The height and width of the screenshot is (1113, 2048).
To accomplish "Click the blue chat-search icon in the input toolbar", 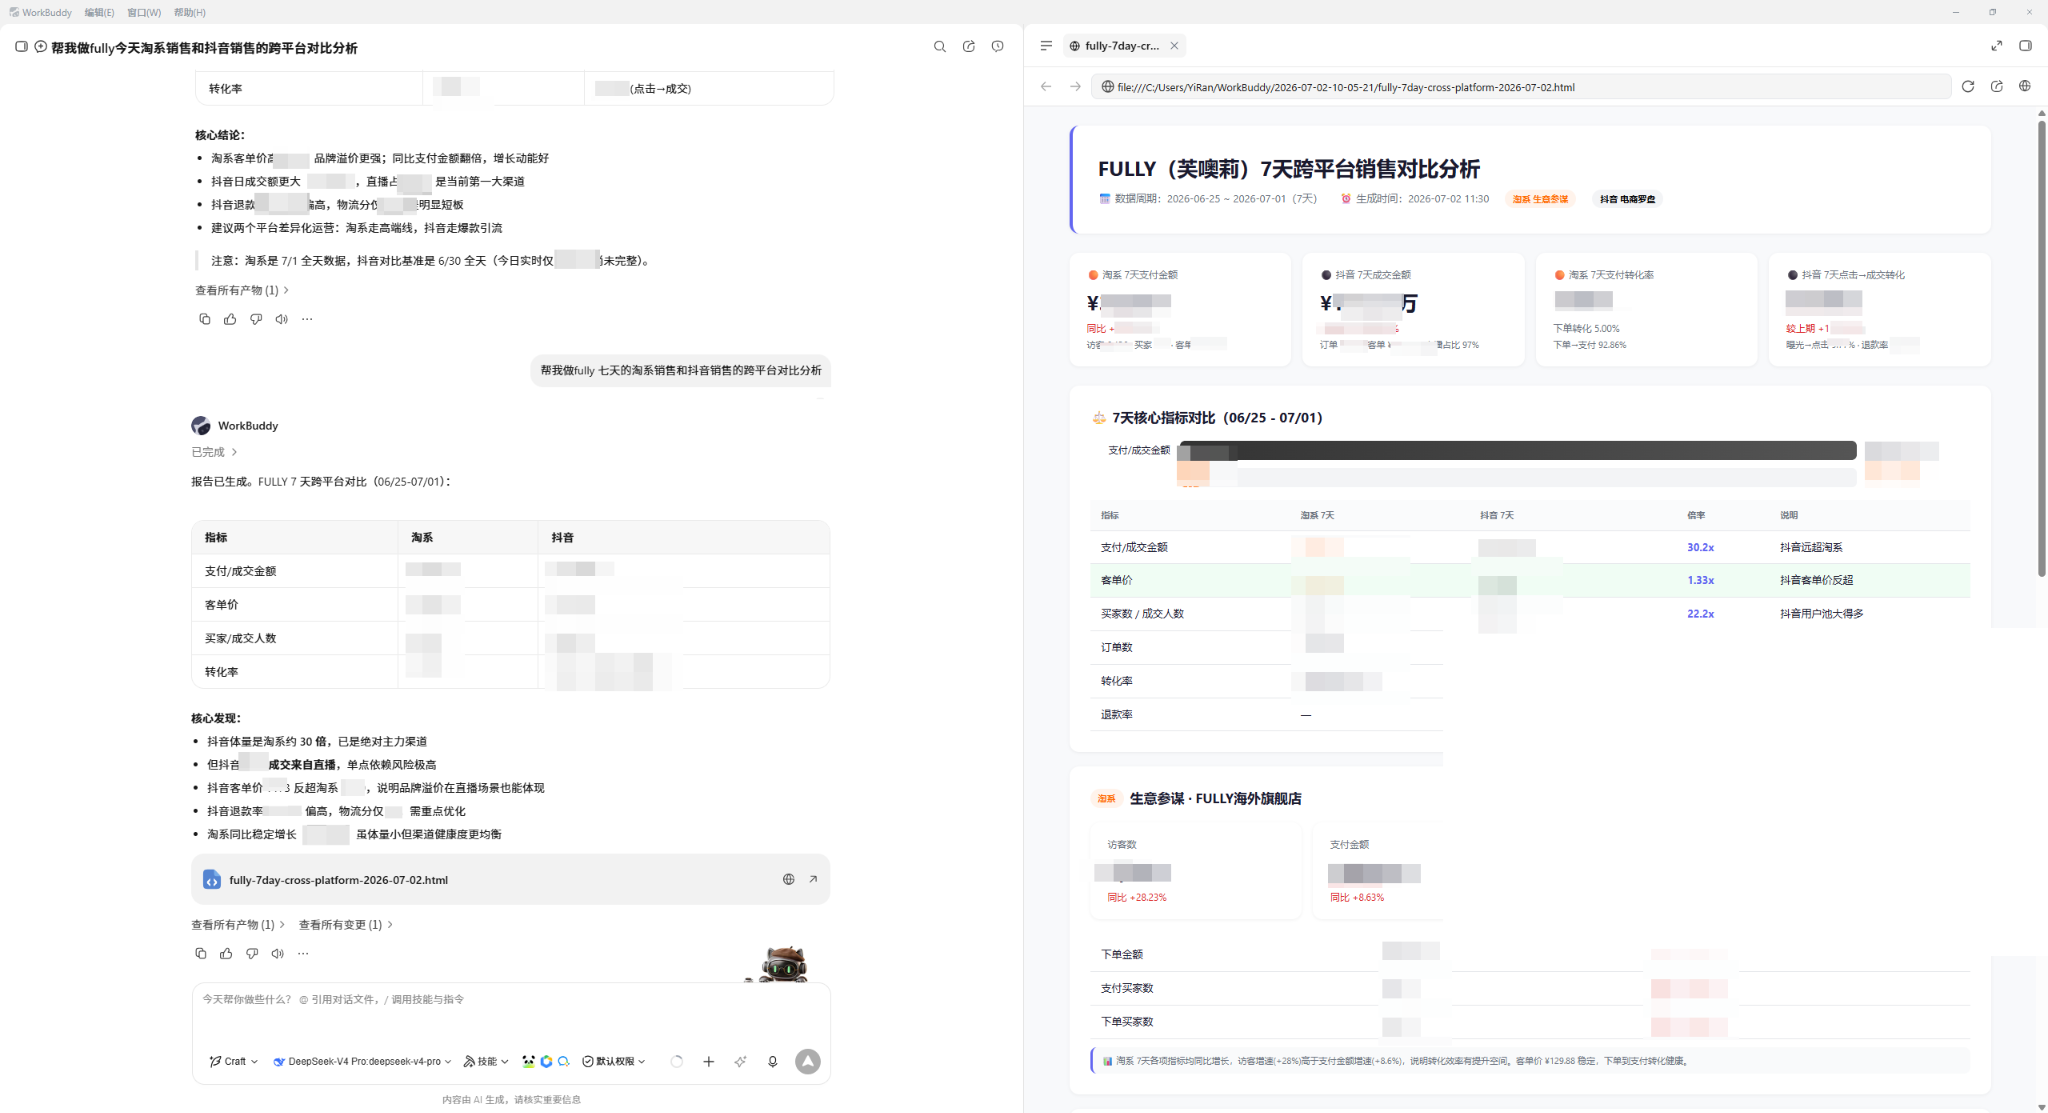I will click(x=564, y=1062).
